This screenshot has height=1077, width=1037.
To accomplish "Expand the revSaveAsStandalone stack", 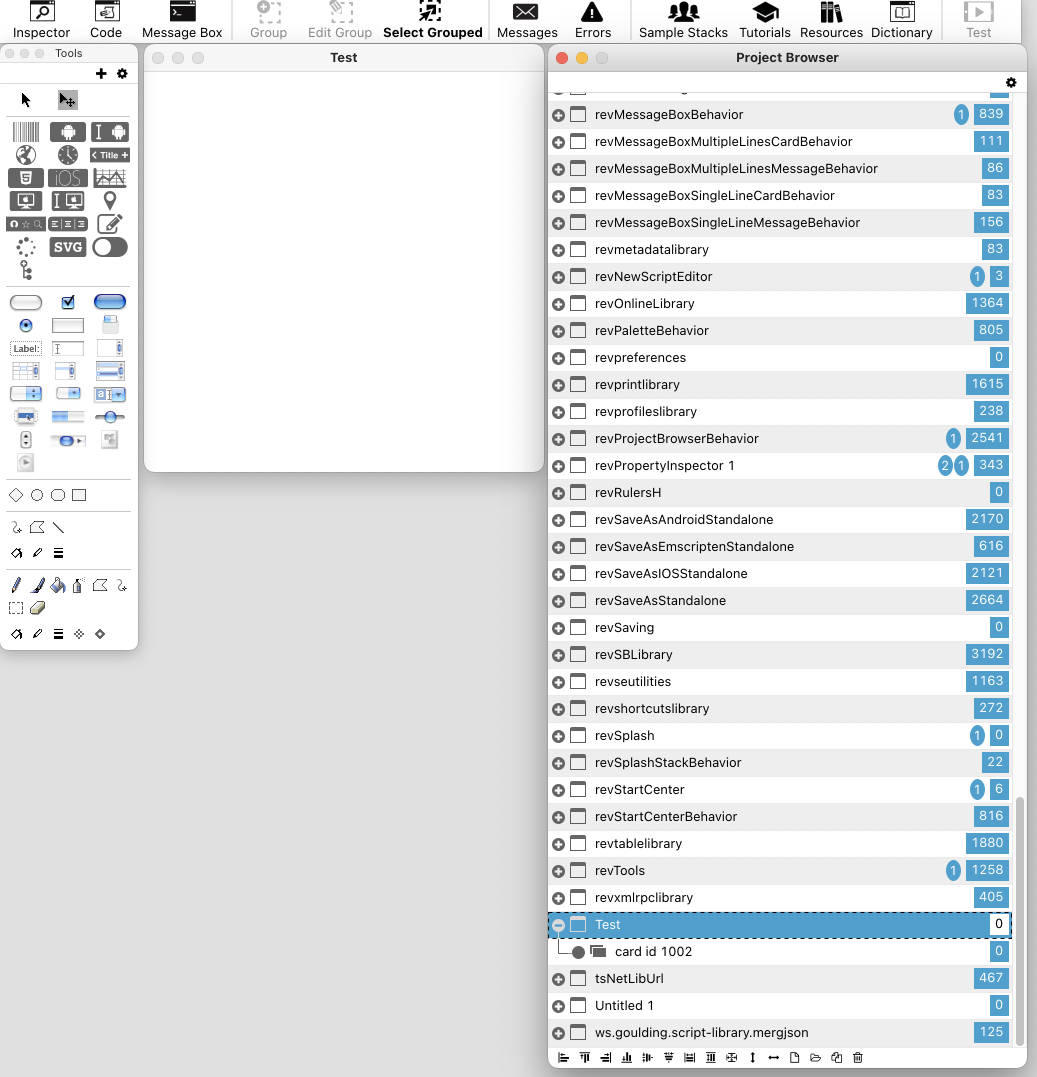I will click(558, 601).
